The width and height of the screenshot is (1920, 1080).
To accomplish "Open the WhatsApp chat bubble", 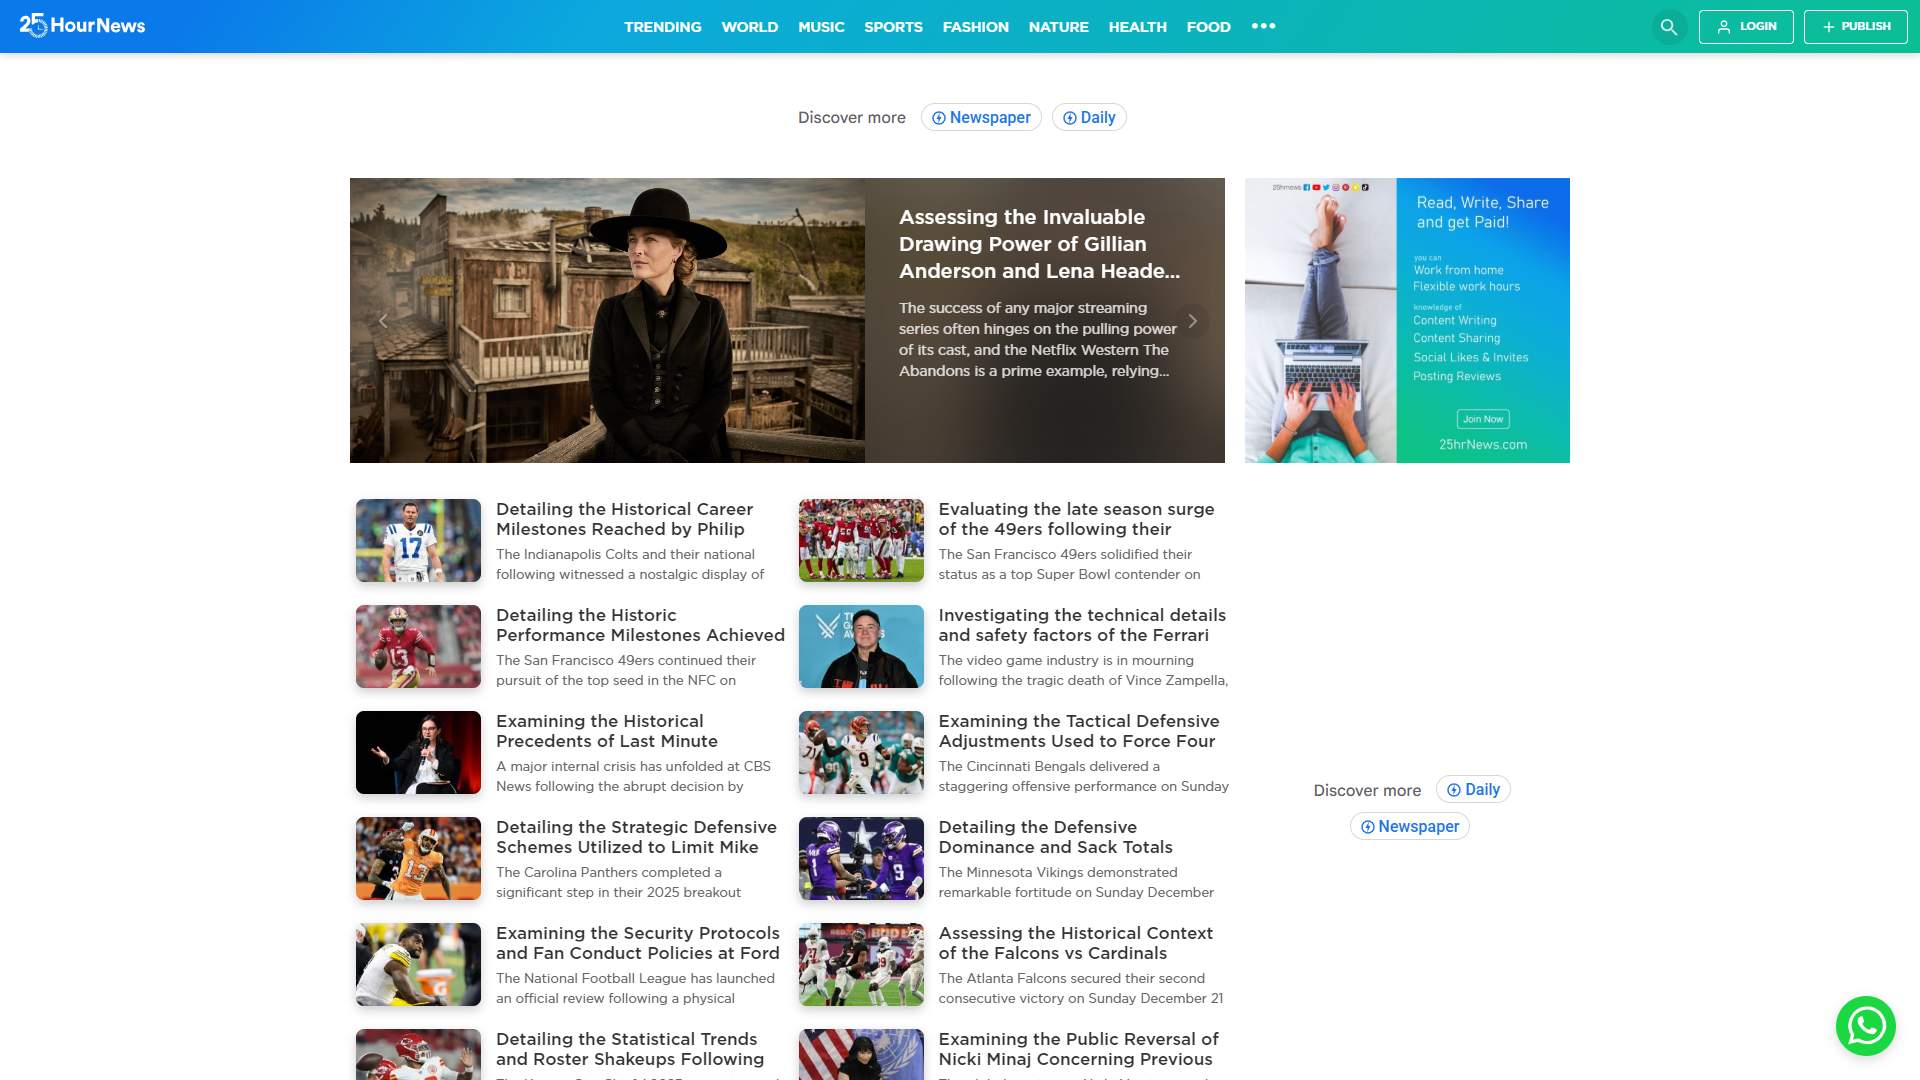I will tap(1864, 1026).
